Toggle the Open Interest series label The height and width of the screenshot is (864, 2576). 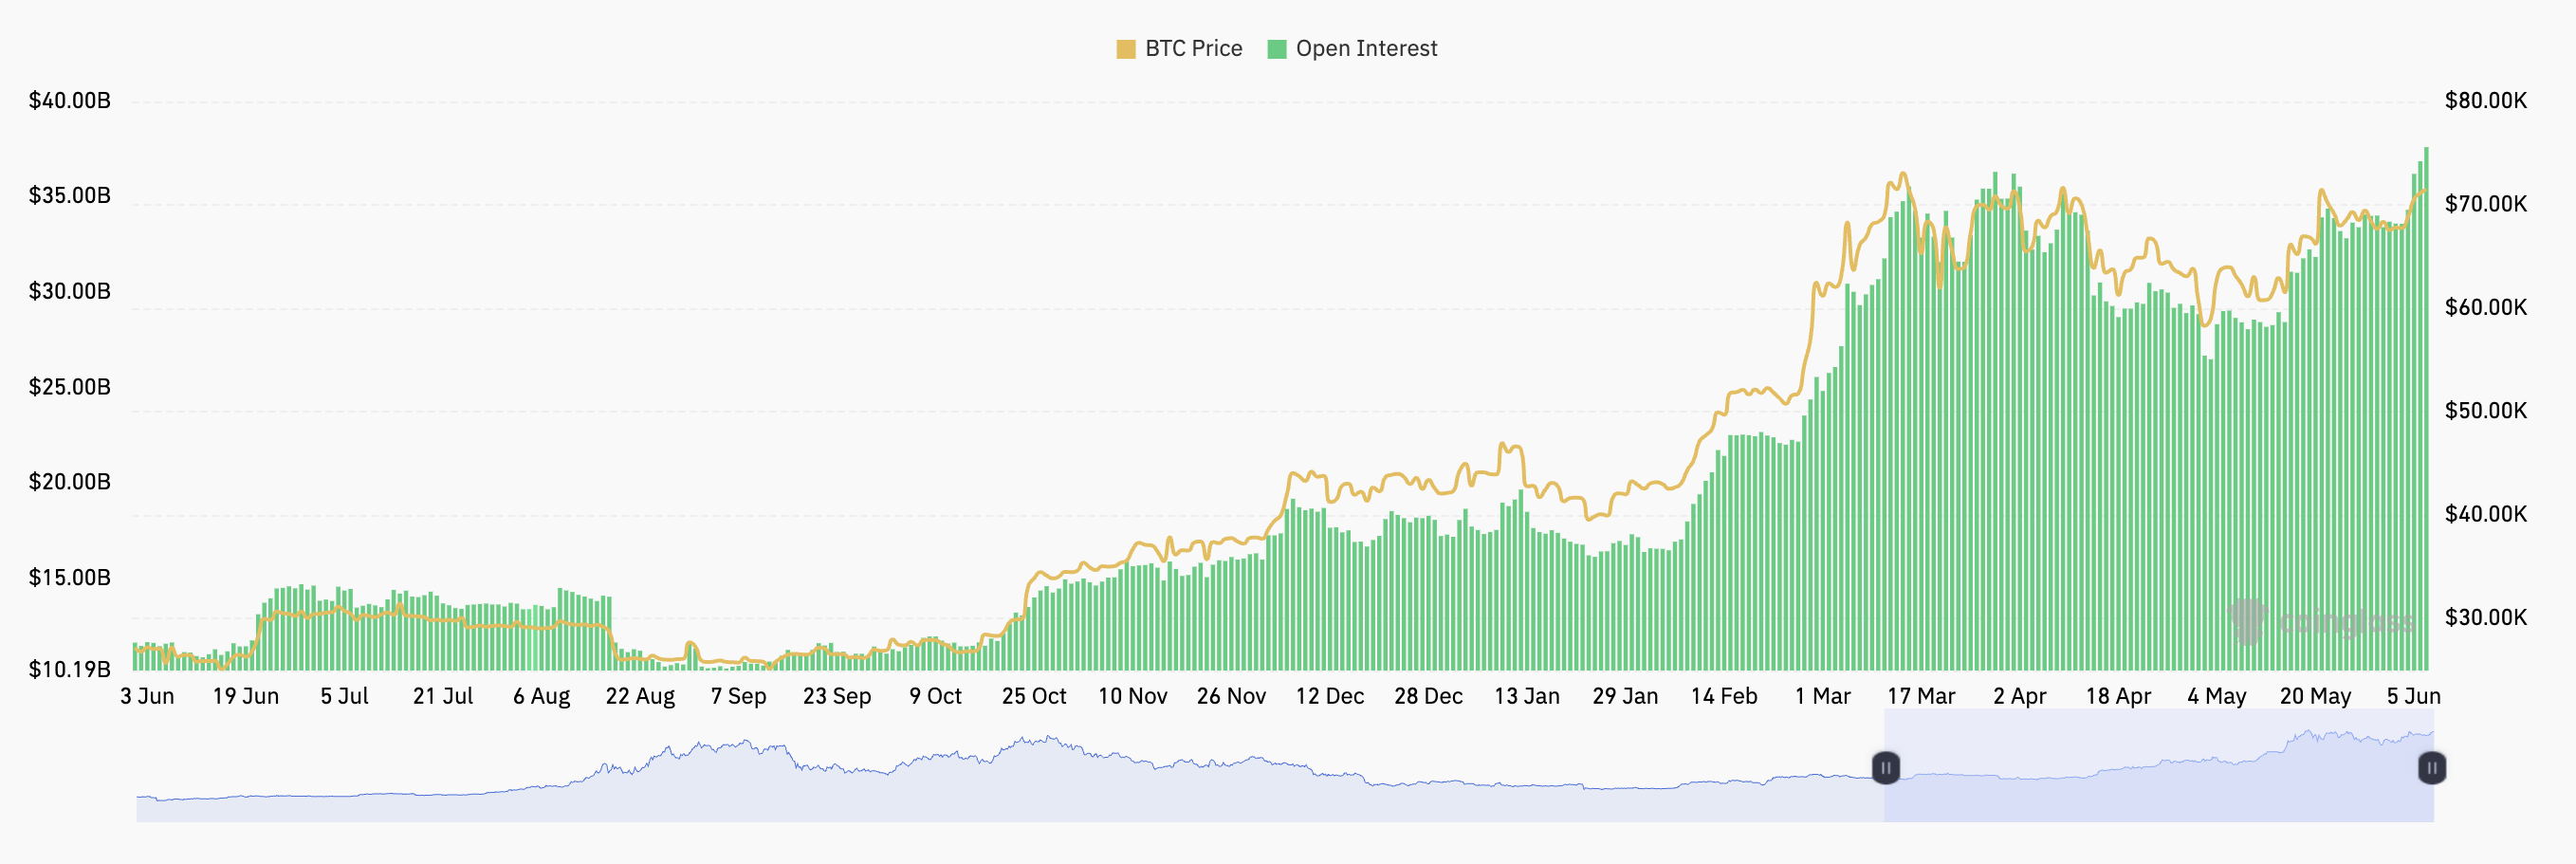1366,49
